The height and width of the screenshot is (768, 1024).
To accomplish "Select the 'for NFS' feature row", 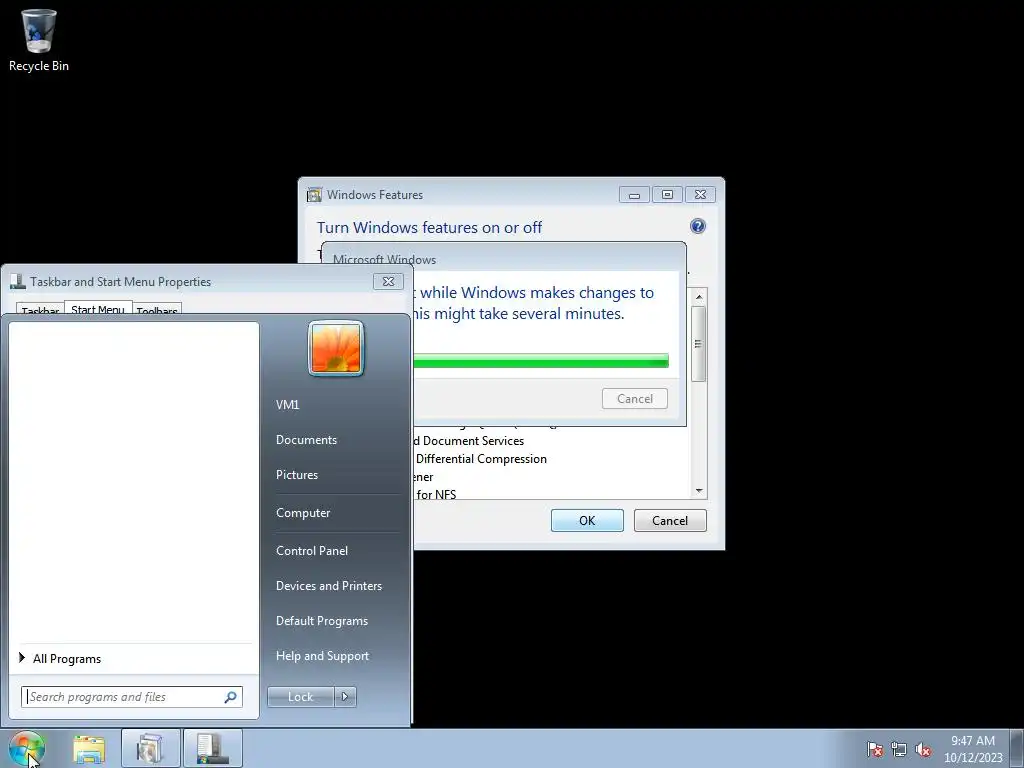I will 436,494.
